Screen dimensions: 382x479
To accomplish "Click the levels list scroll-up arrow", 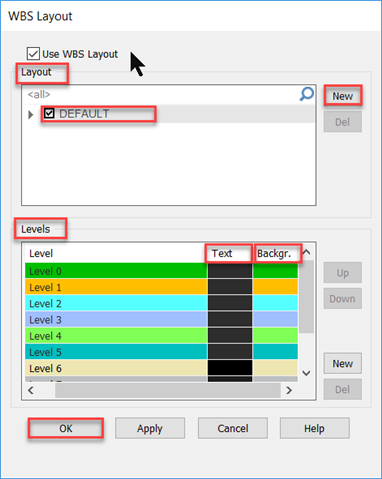I will (306, 253).
